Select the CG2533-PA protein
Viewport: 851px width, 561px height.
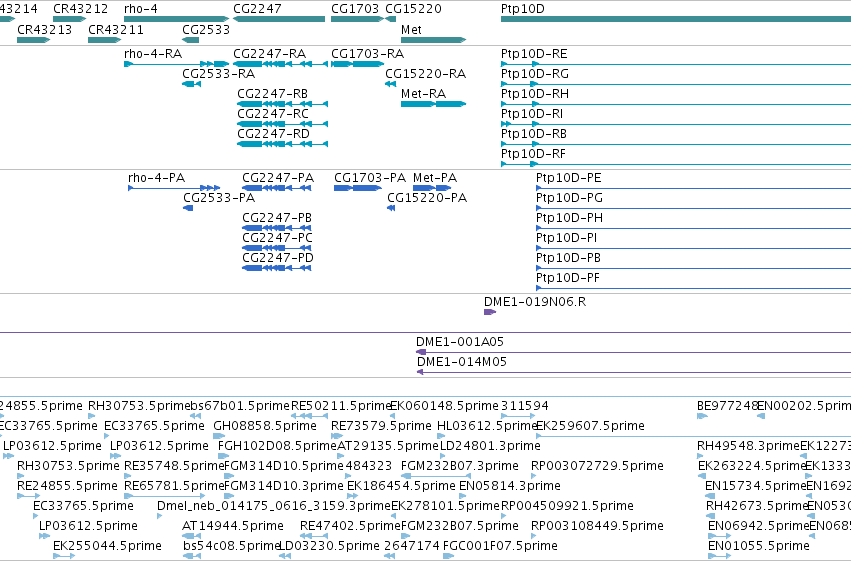coord(188,208)
